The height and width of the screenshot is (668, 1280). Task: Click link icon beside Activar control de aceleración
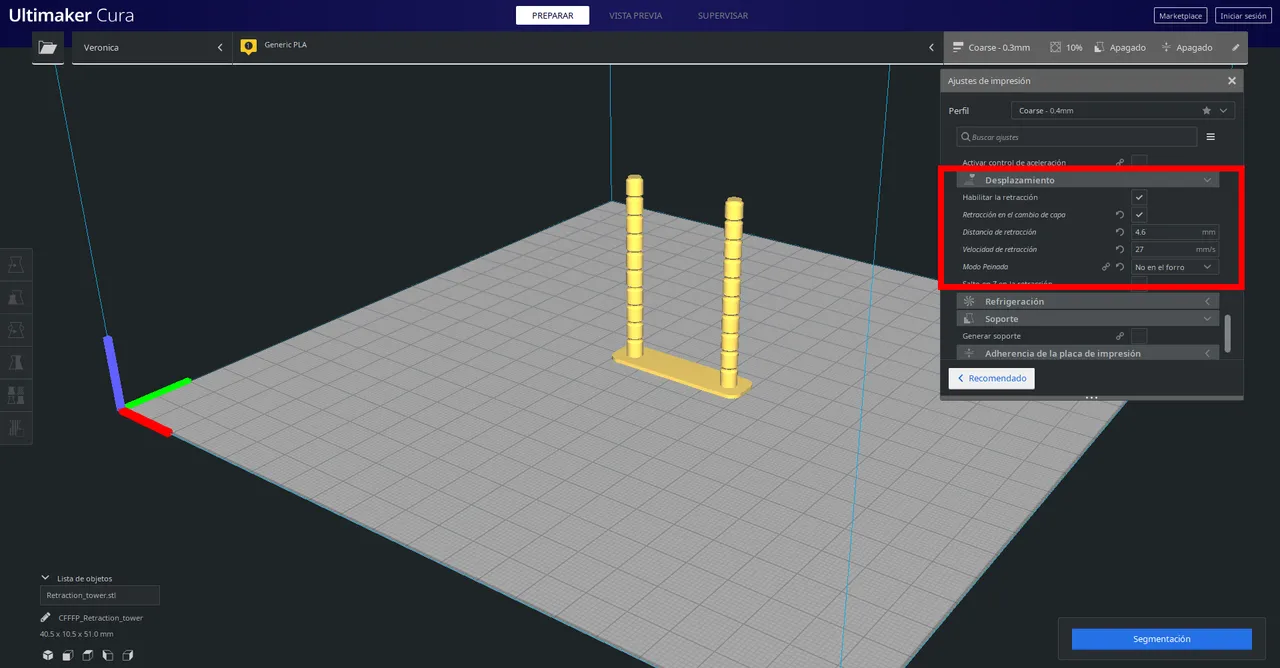pos(1120,162)
